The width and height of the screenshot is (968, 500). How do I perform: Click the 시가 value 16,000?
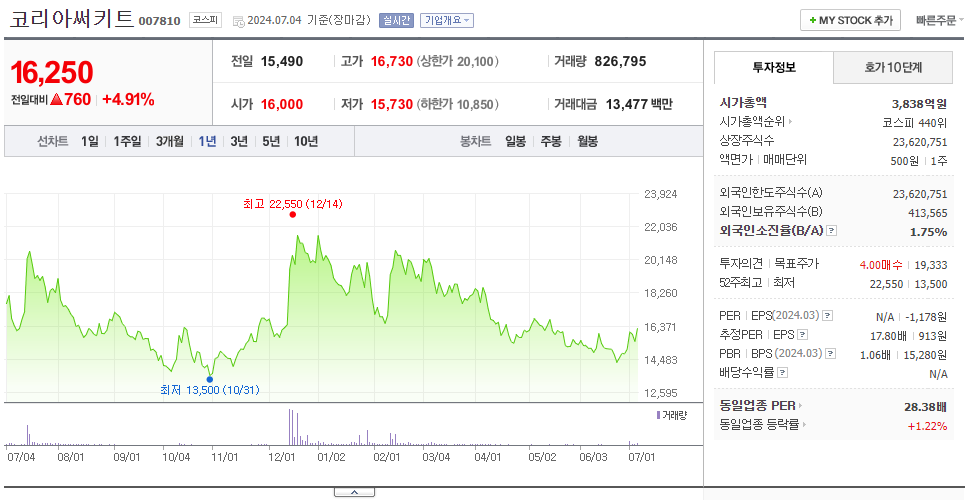coord(282,104)
